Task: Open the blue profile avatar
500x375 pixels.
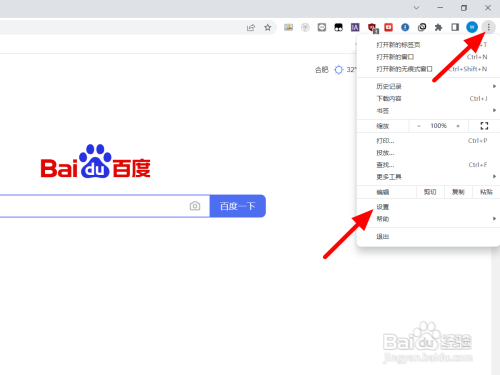Action: [472, 27]
